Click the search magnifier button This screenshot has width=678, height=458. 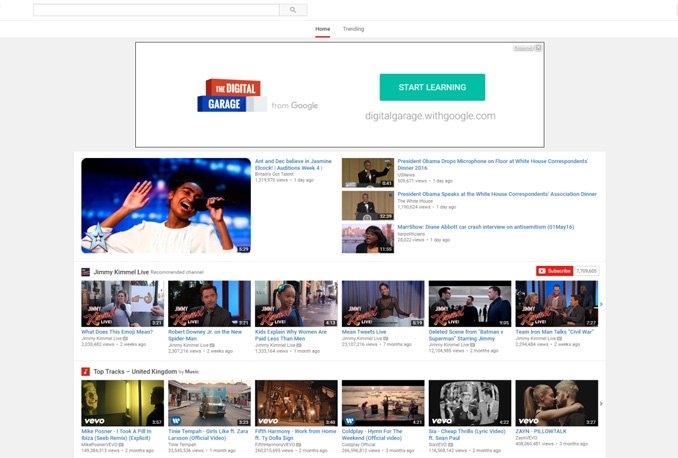coord(293,10)
